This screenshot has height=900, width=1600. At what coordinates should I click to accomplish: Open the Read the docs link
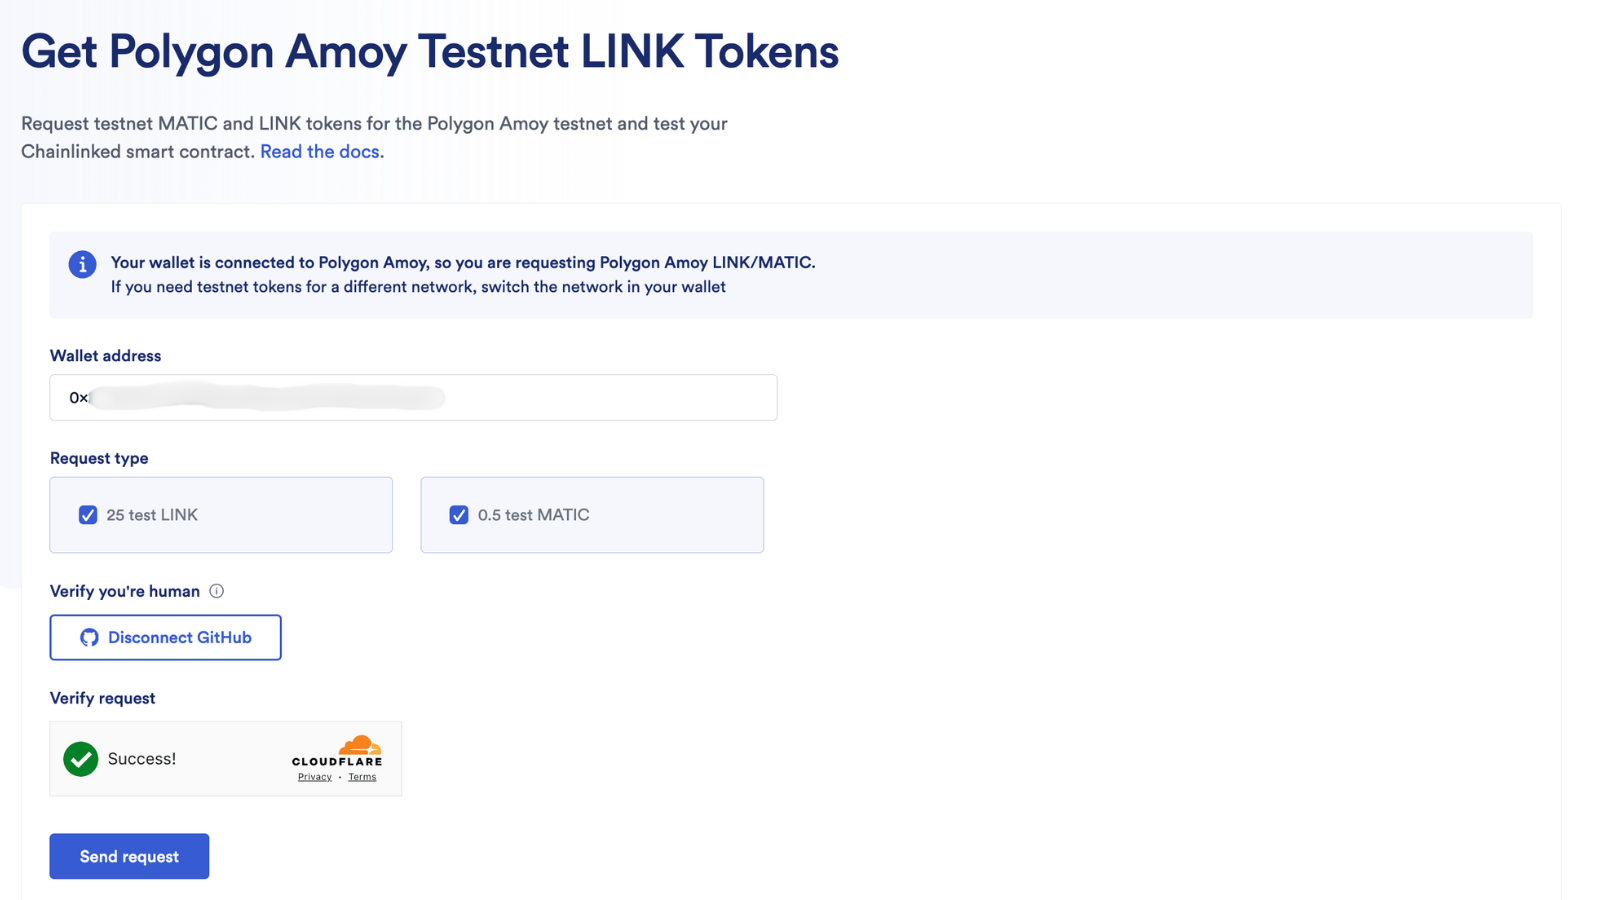[x=319, y=151]
